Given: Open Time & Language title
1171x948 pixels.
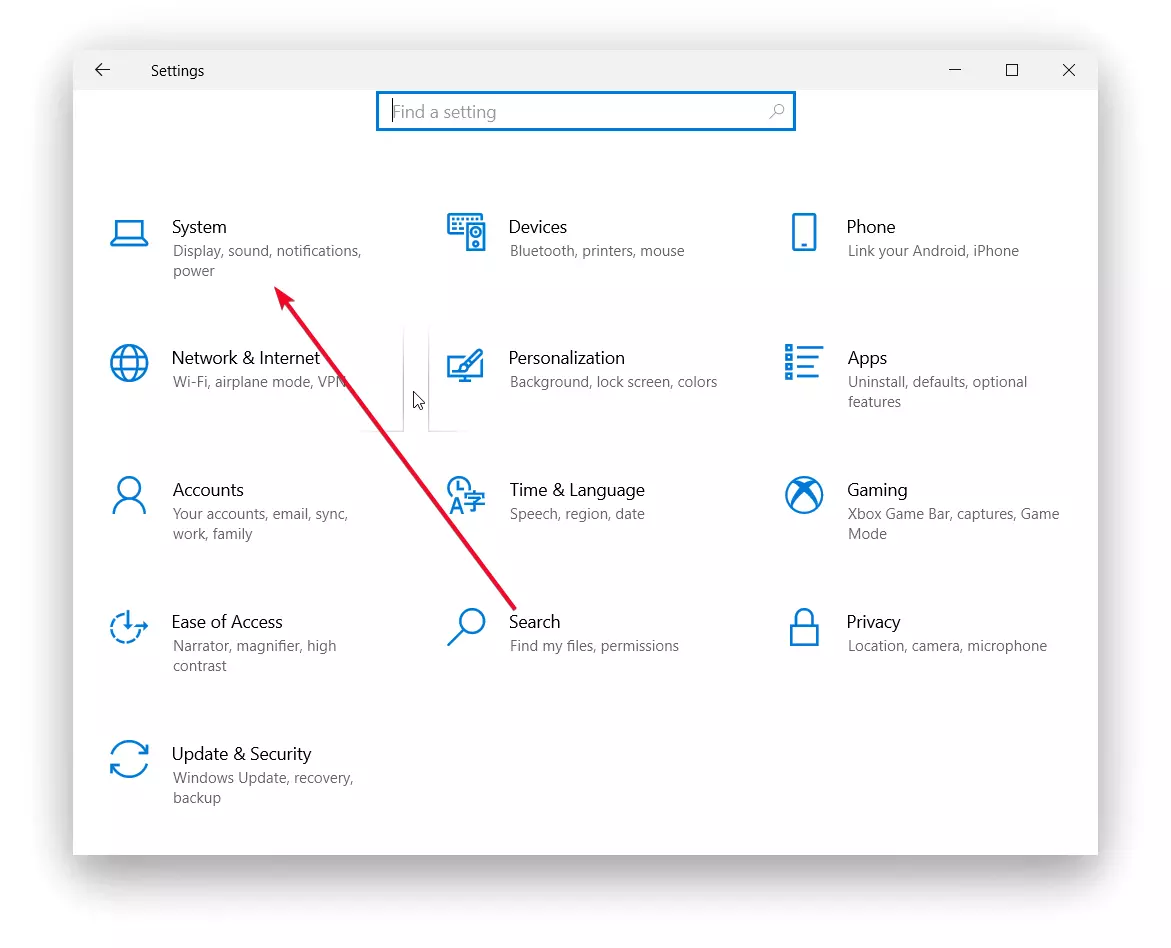Looking at the screenshot, I should (x=577, y=491).
